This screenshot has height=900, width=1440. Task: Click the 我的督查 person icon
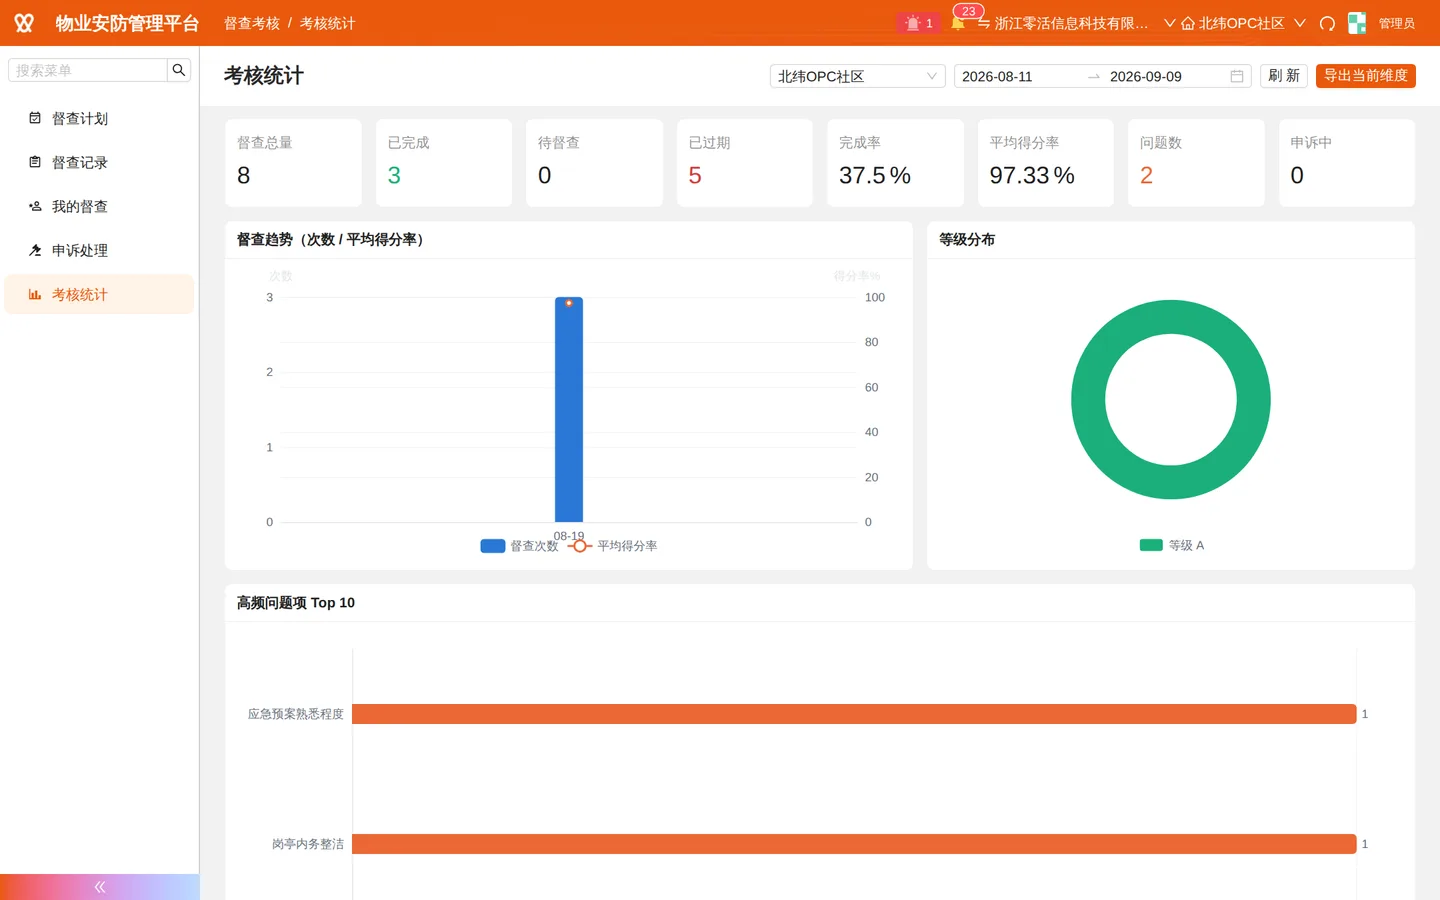tap(35, 206)
